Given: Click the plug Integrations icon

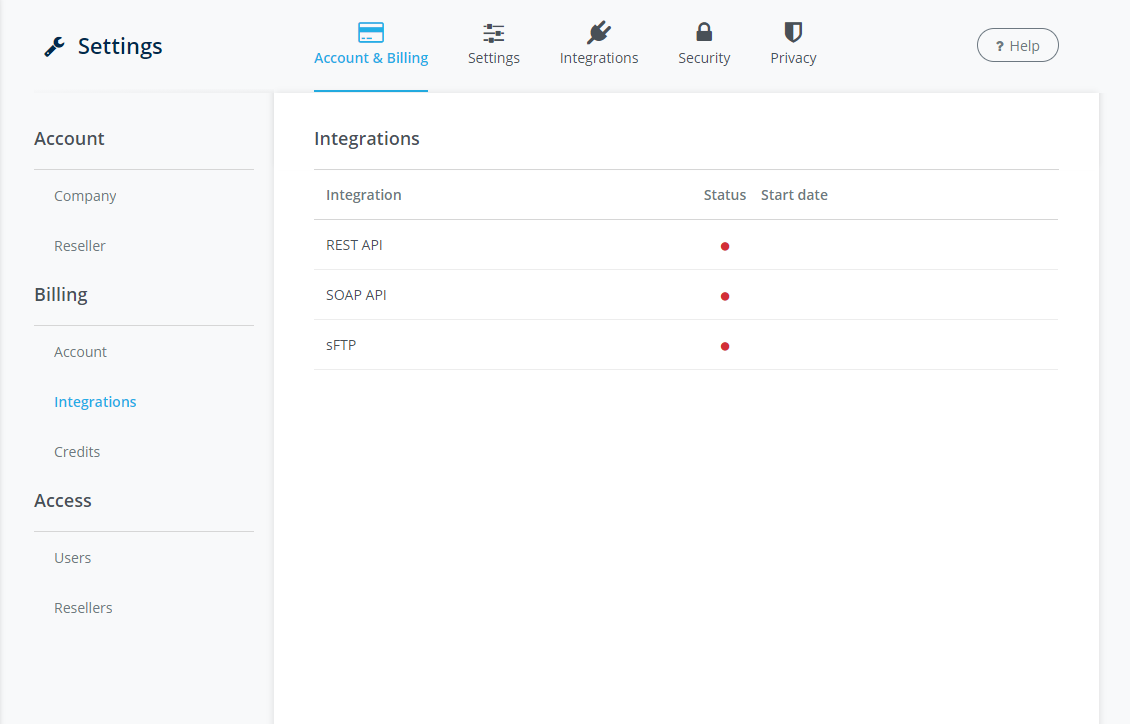Looking at the screenshot, I should [x=599, y=33].
